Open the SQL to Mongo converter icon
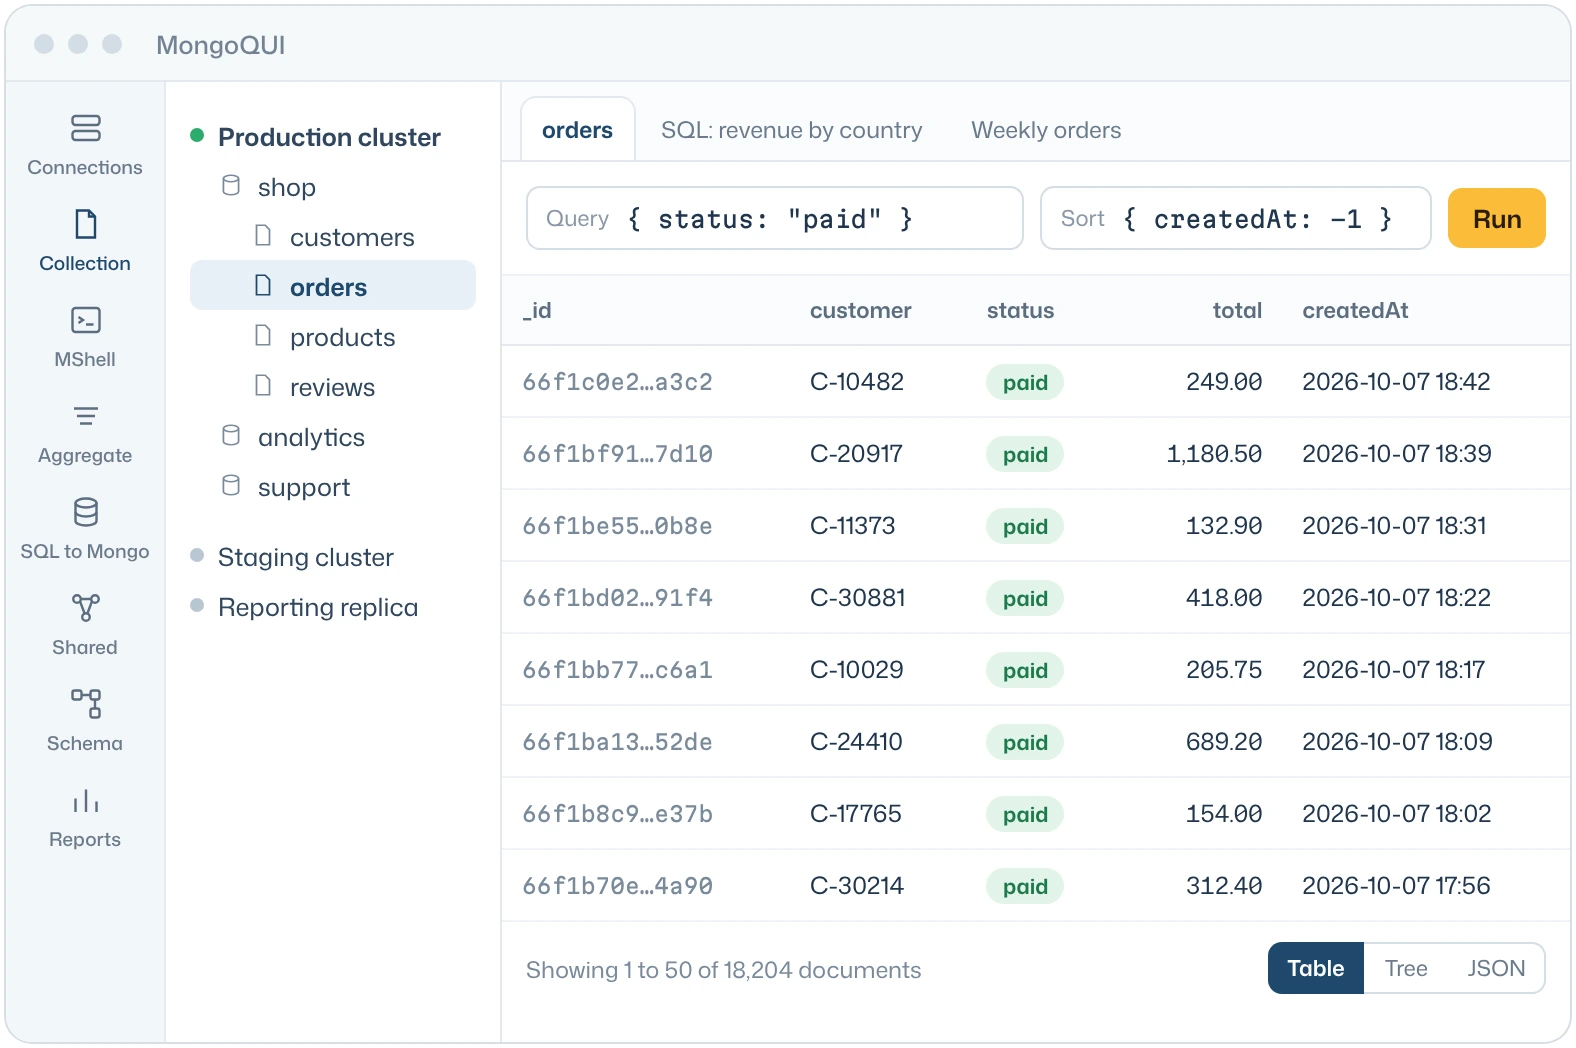 tap(85, 512)
